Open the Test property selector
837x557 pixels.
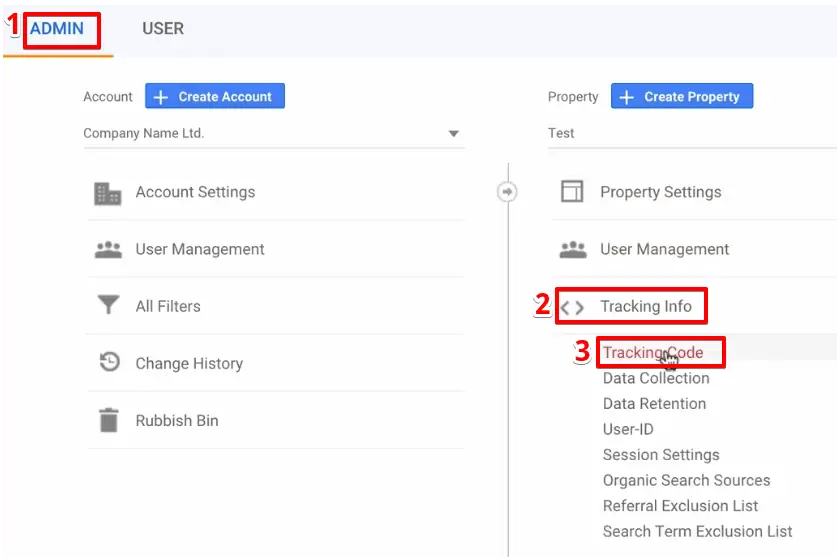coord(692,134)
